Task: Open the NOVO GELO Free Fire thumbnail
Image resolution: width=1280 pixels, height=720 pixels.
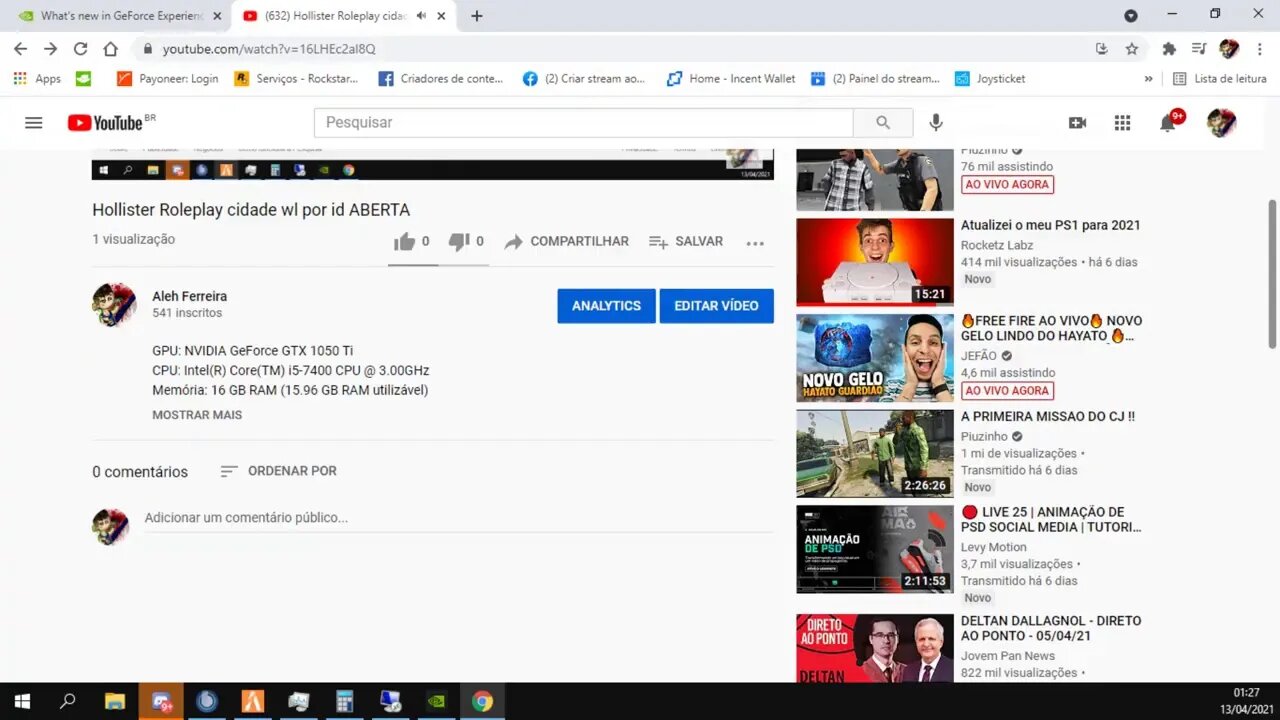Action: coord(875,358)
